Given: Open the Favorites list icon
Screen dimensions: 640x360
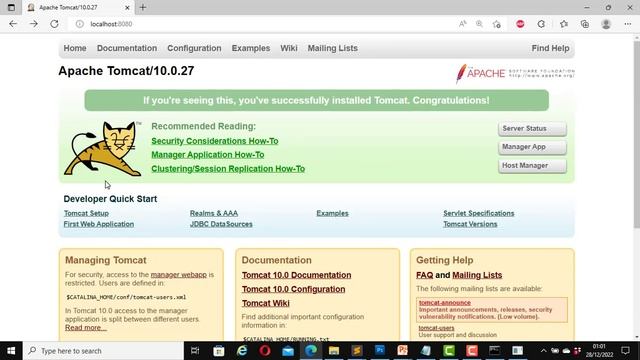Looking at the screenshot, I should (564, 24).
